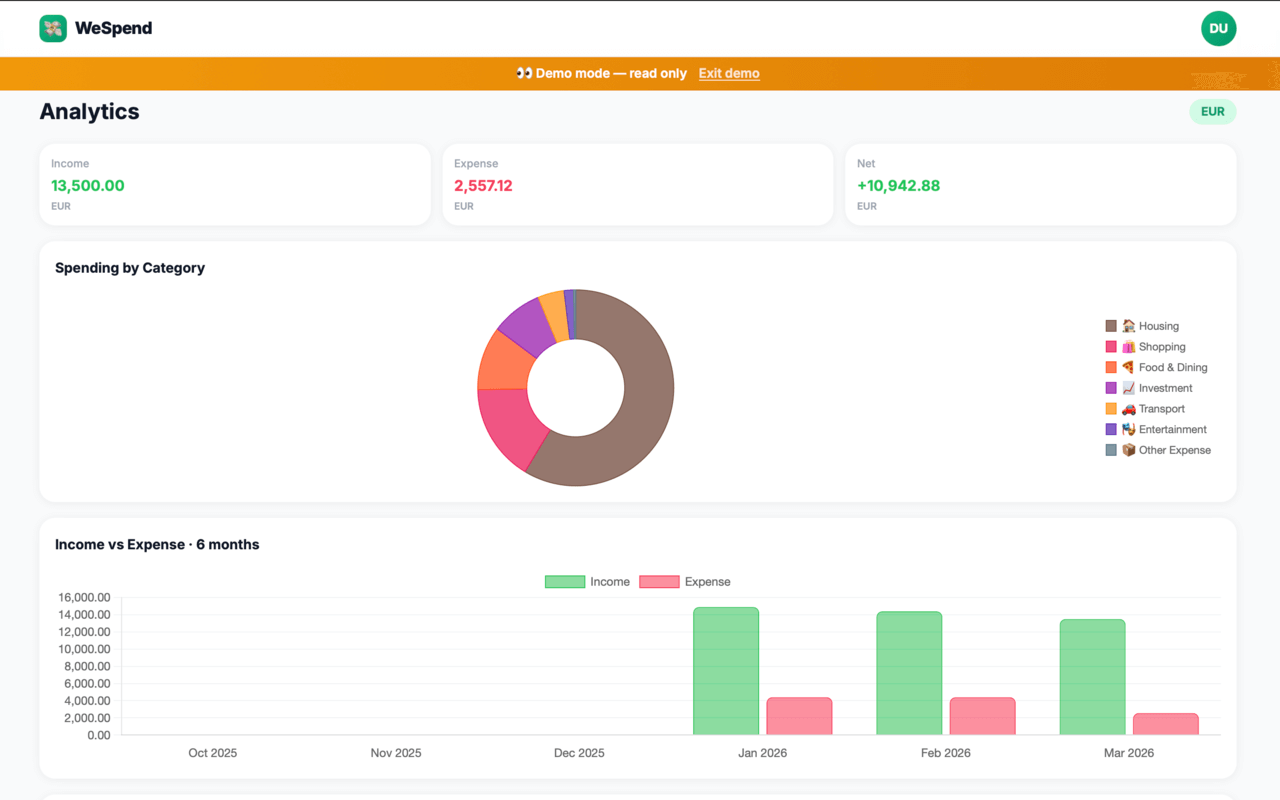The width and height of the screenshot is (1280, 800).
Task: Click the Net summary card
Action: pos(1040,184)
